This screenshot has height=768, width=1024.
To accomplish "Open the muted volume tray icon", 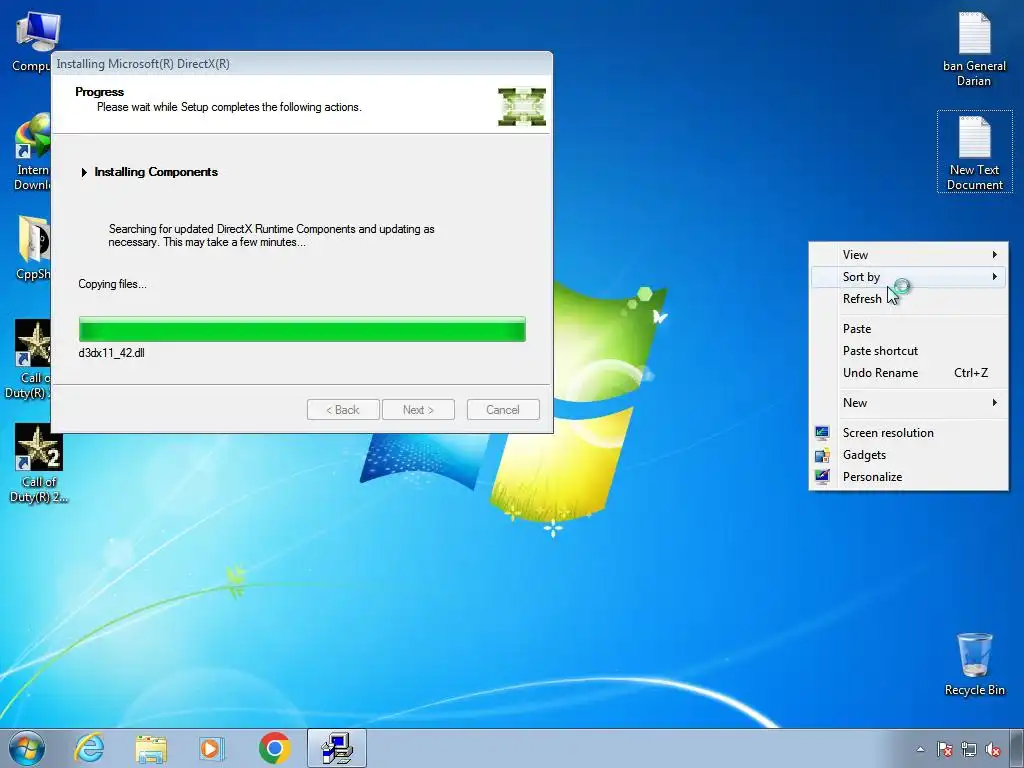I will (x=993, y=750).
